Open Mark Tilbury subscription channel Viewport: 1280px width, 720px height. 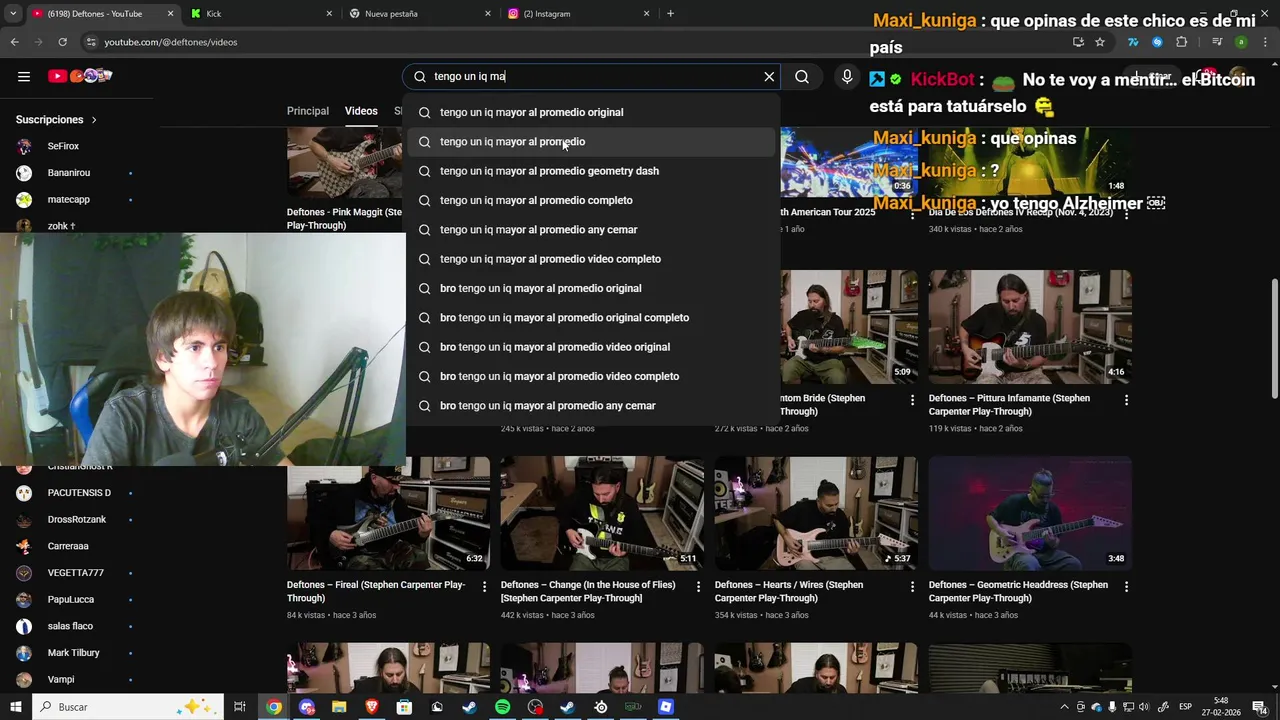[75, 653]
